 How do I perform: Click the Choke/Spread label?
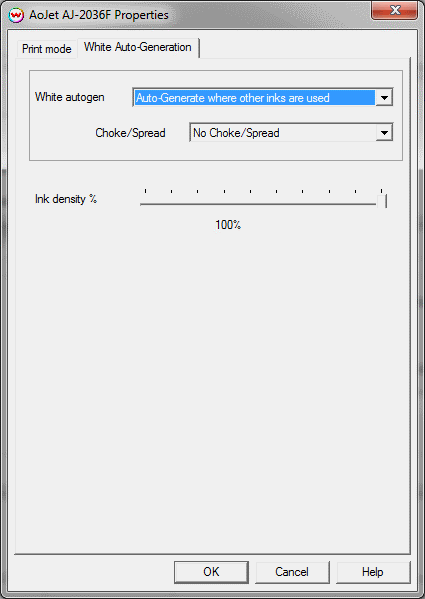coord(130,133)
